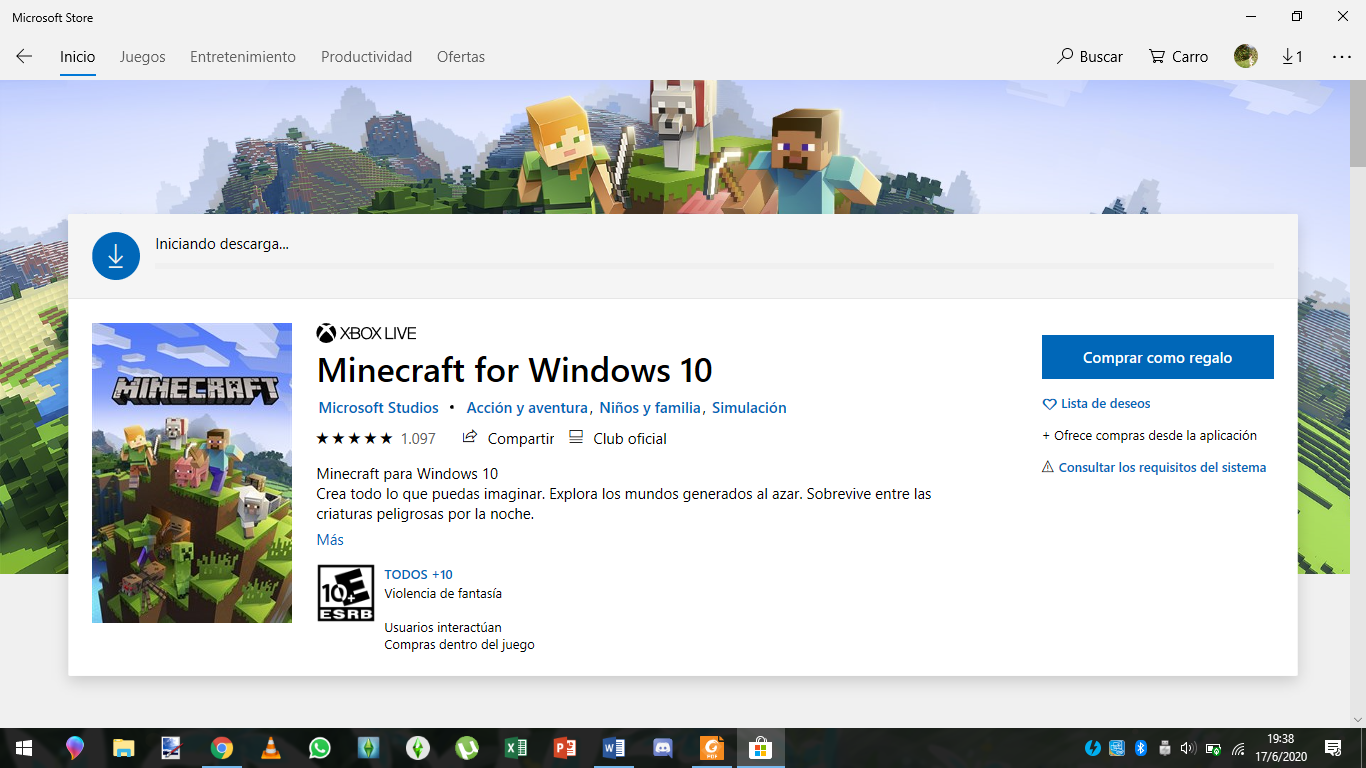The width and height of the screenshot is (1366, 768).
Task: Open the notification action center
Action: coord(1333,748)
